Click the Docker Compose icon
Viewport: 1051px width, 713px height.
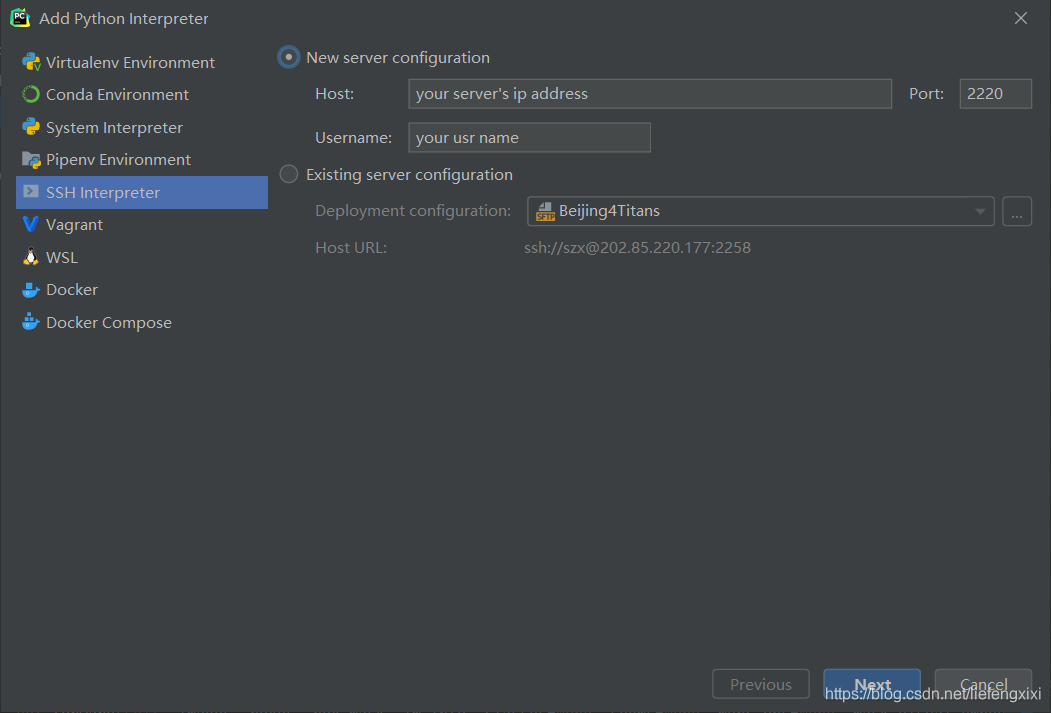[31, 322]
